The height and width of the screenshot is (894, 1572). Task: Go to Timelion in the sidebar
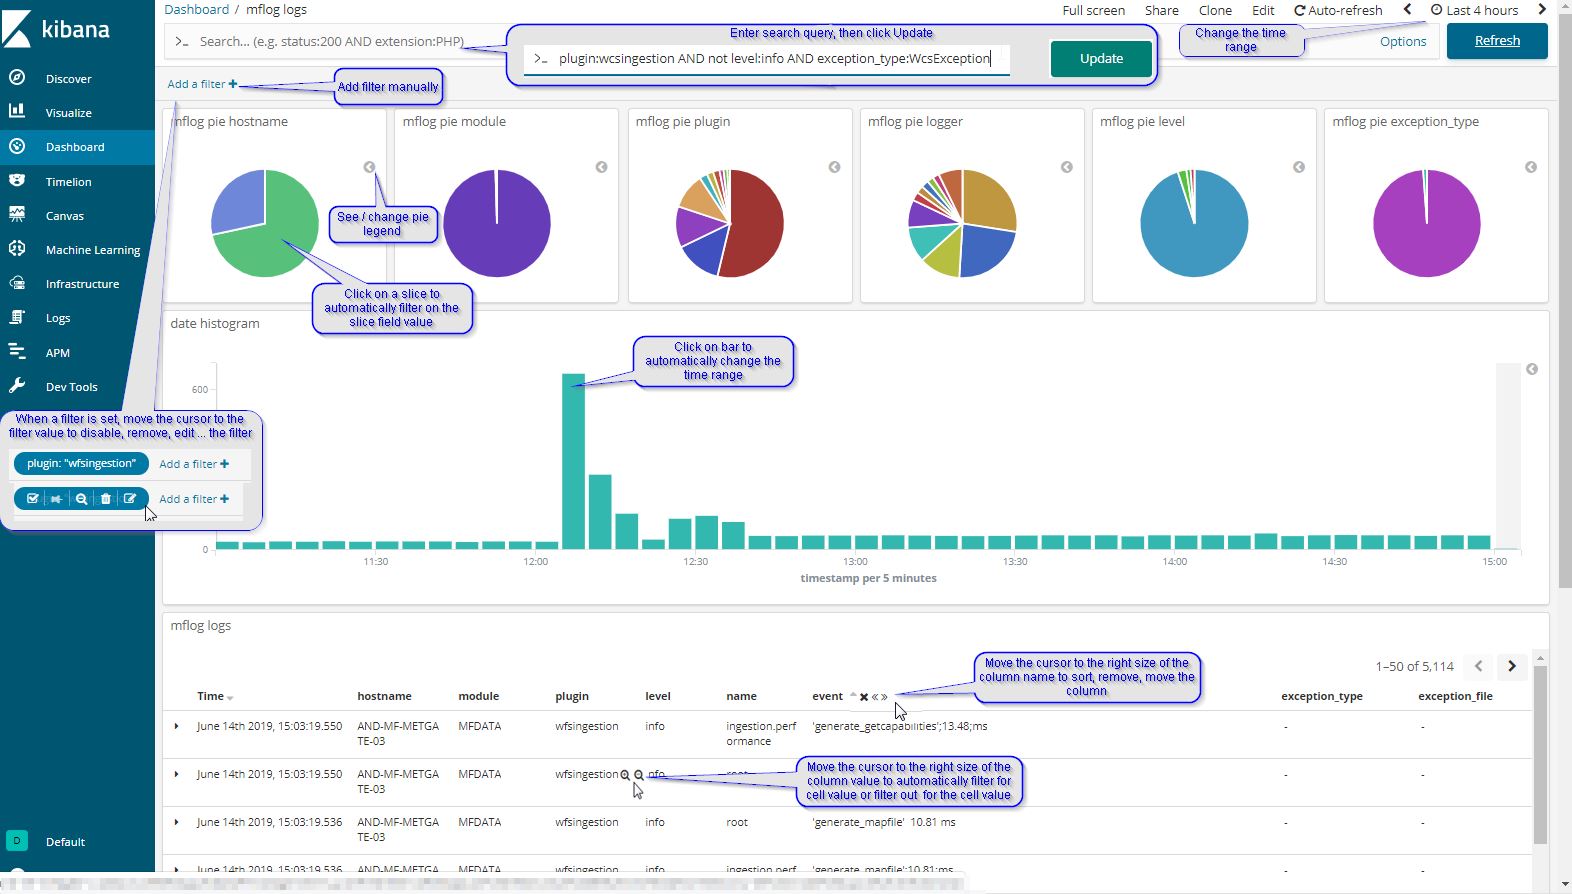pyautogui.click(x=68, y=182)
